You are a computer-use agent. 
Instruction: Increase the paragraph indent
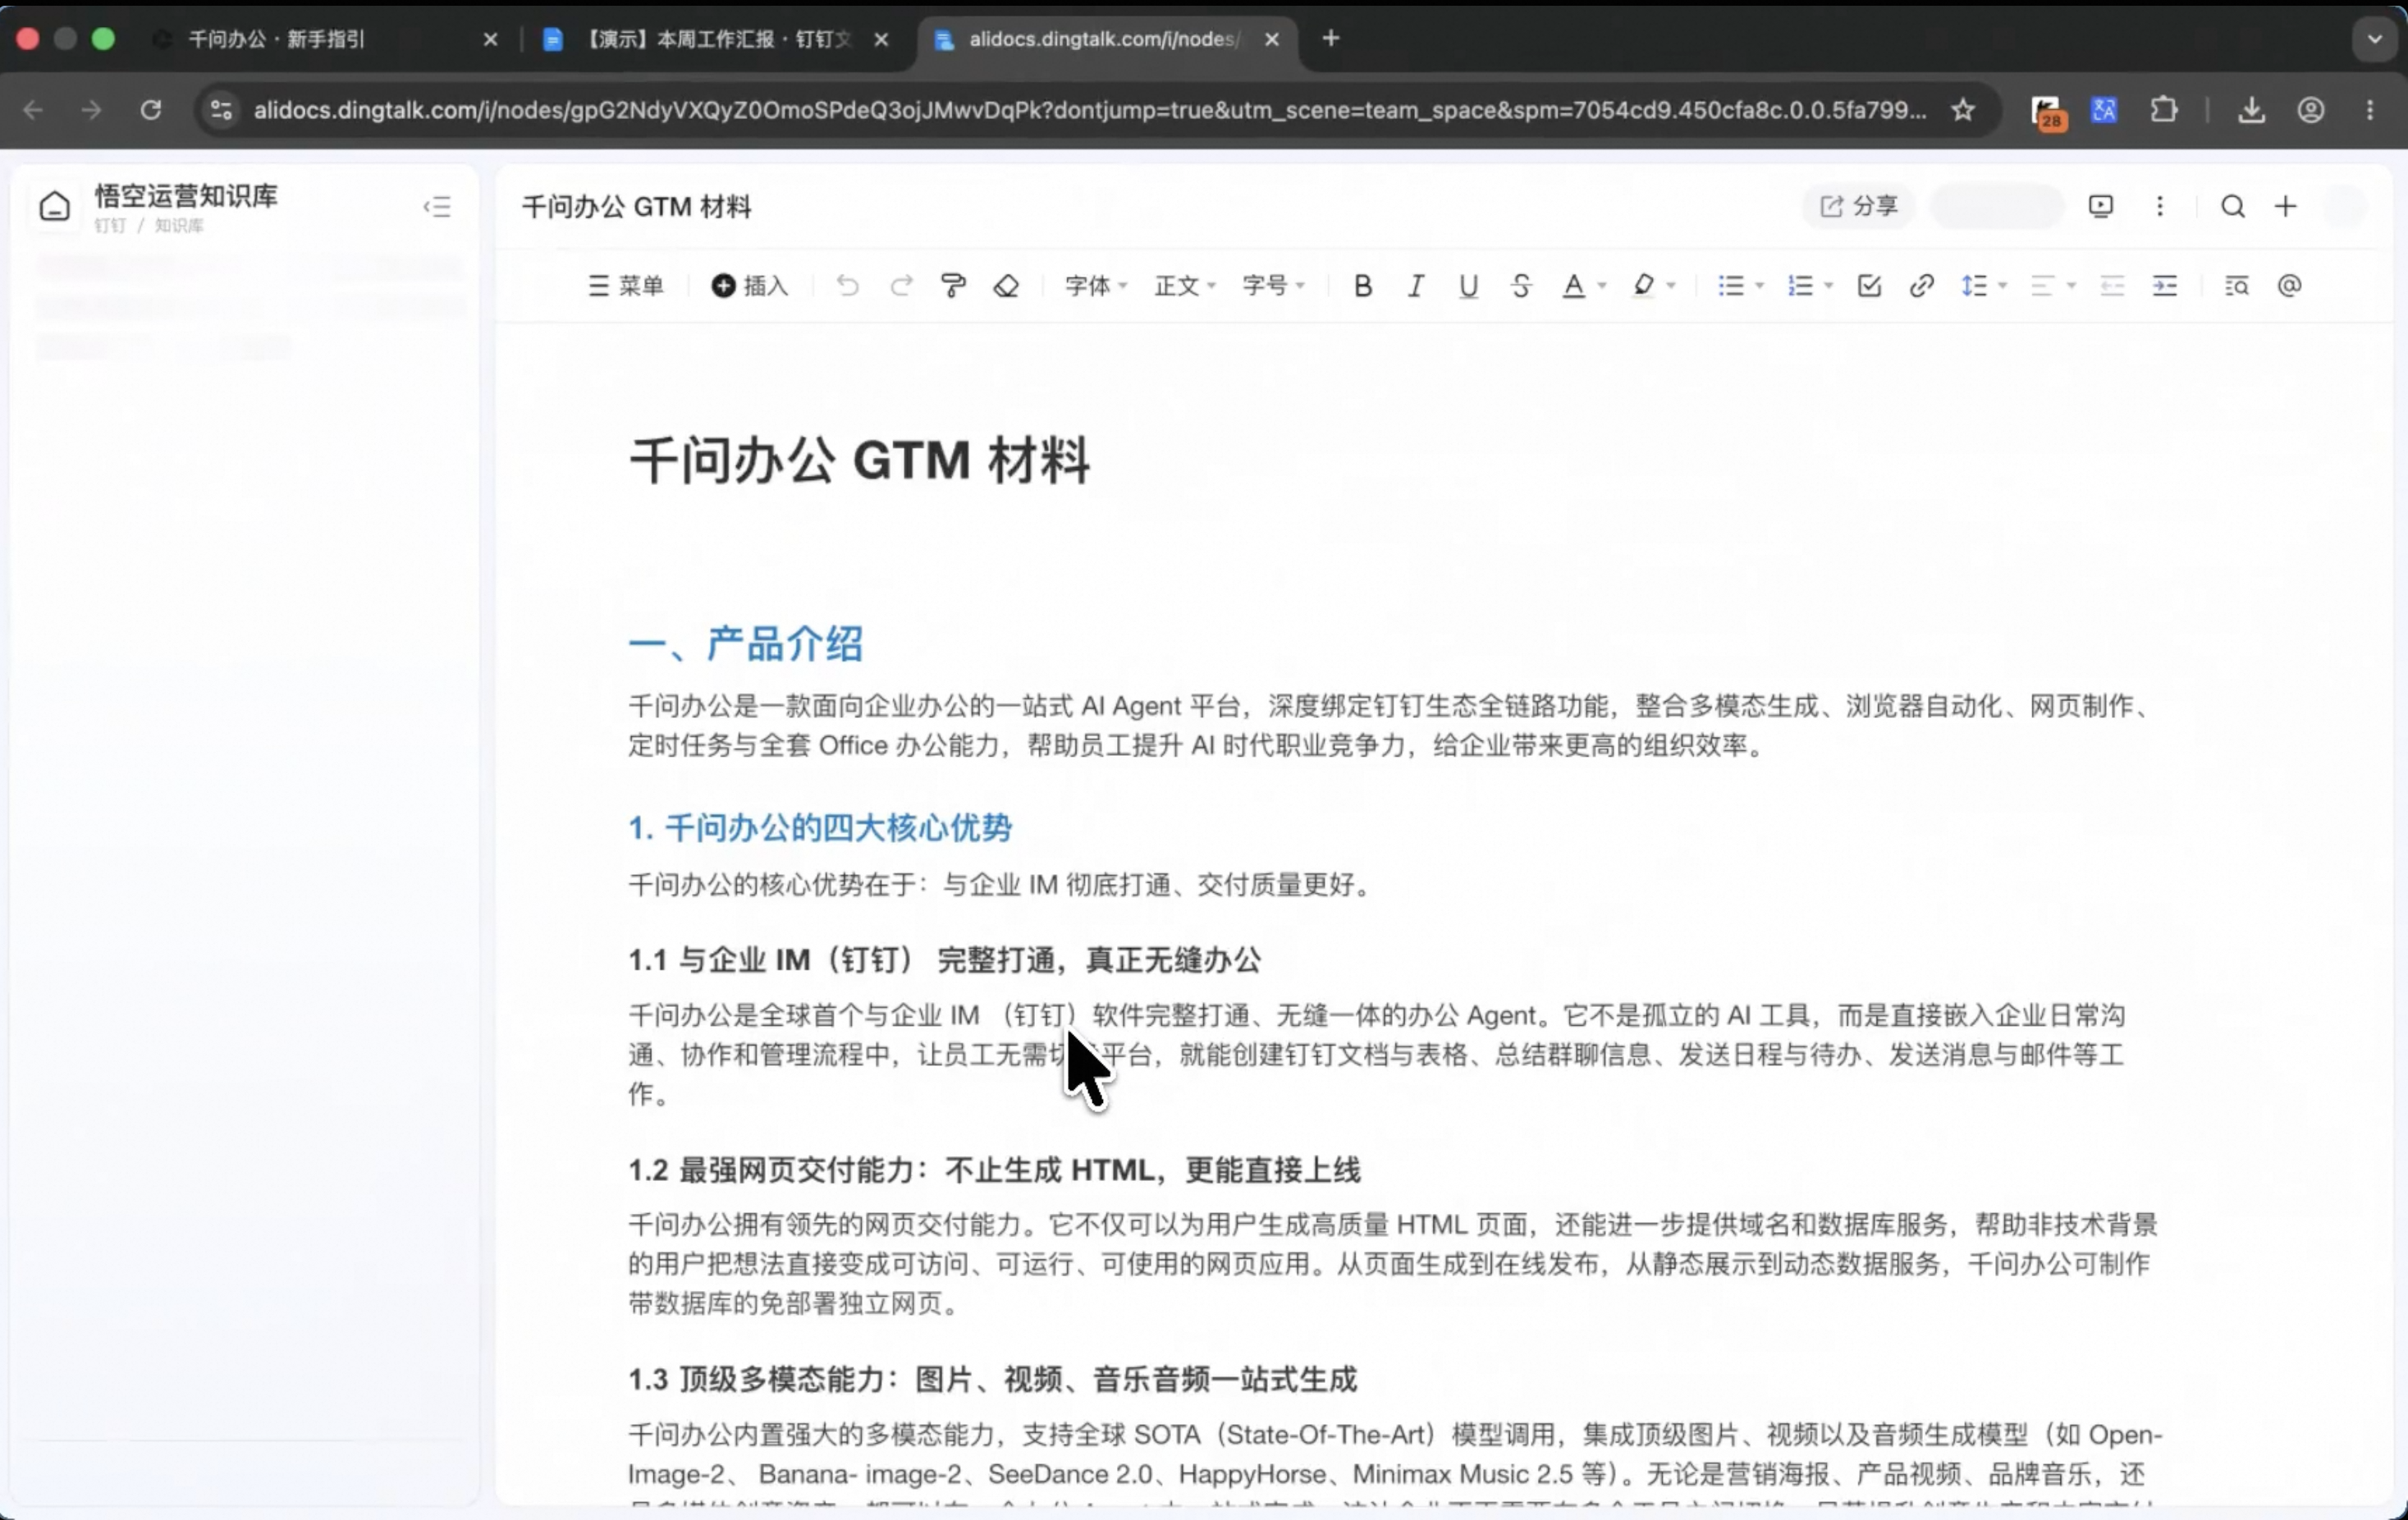point(2165,286)
